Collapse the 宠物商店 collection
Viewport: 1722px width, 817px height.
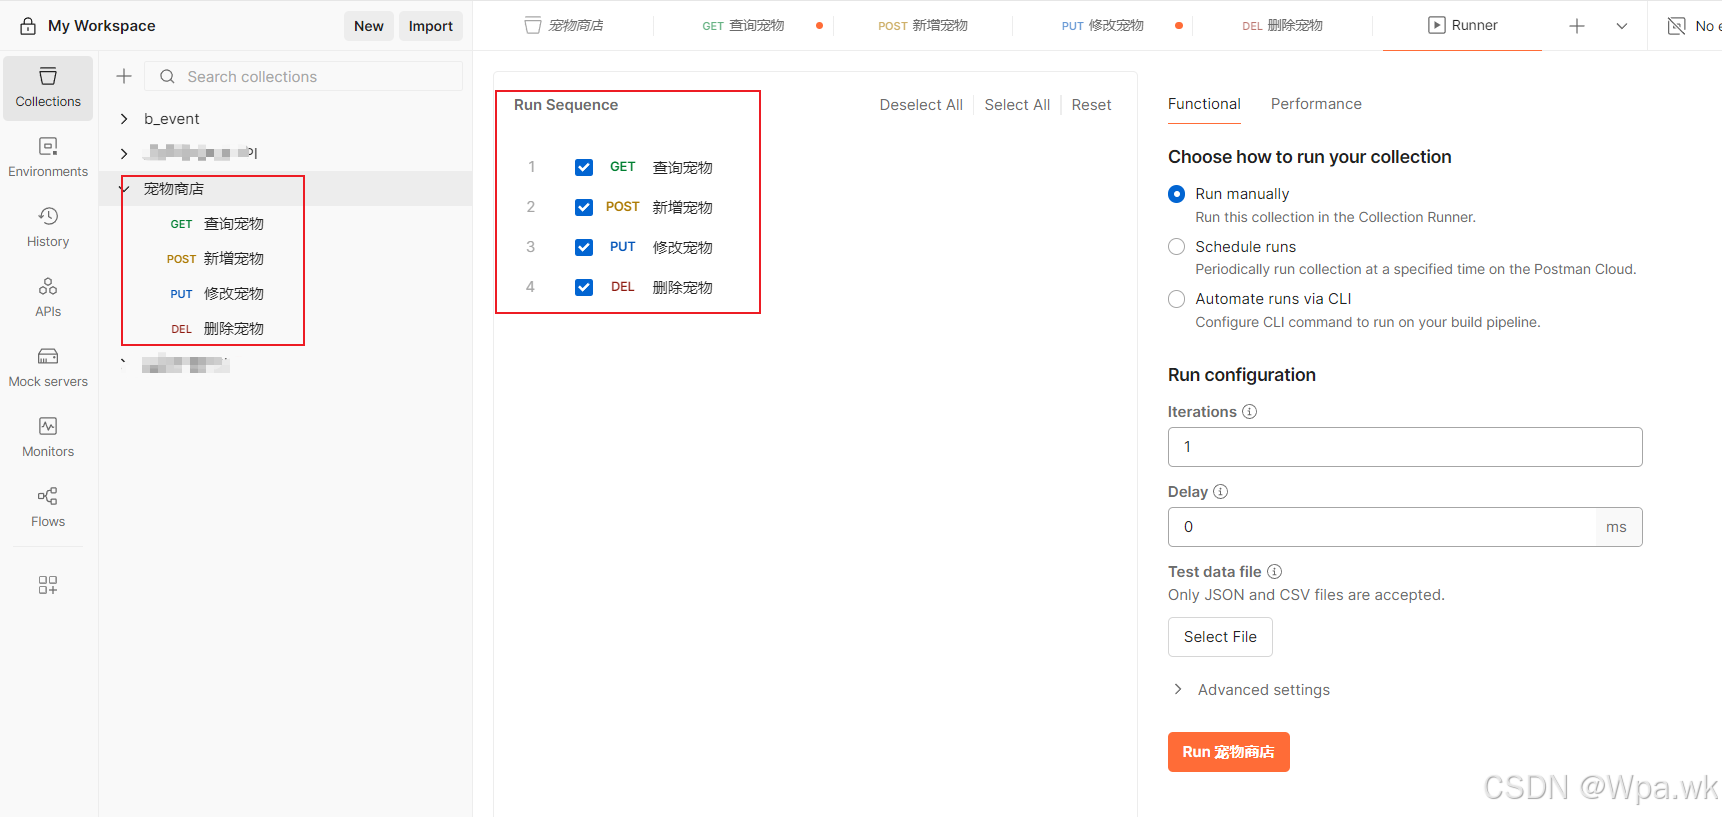click(124, 189)
